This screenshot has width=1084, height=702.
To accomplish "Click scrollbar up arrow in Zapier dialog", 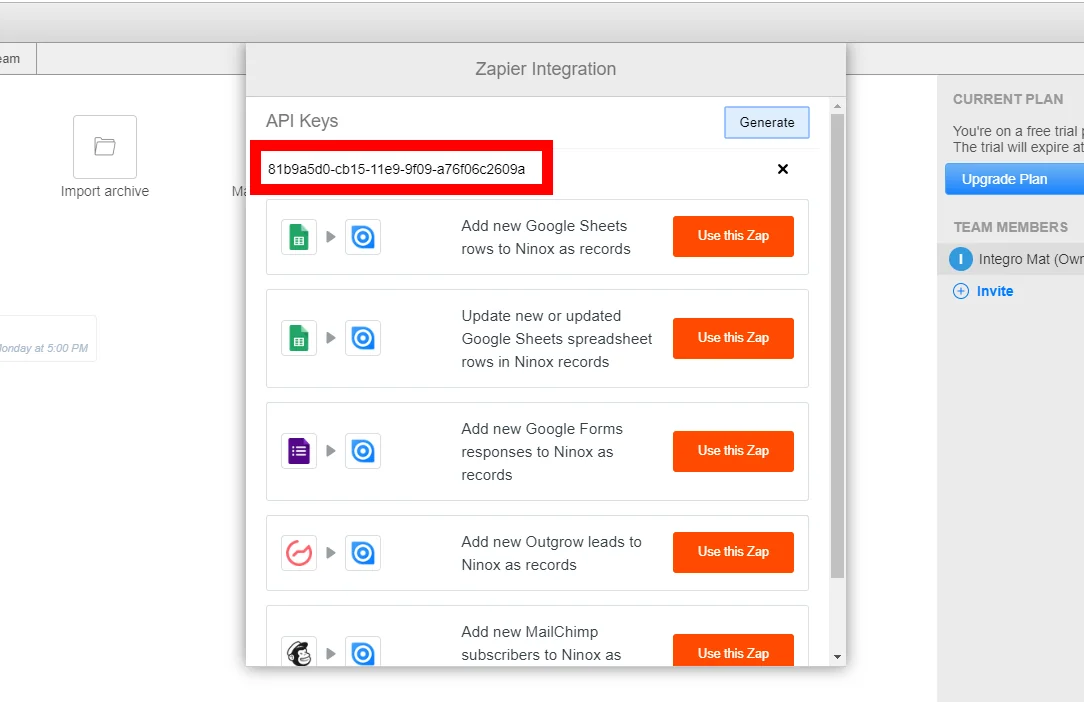I will [x=837, y=107].
